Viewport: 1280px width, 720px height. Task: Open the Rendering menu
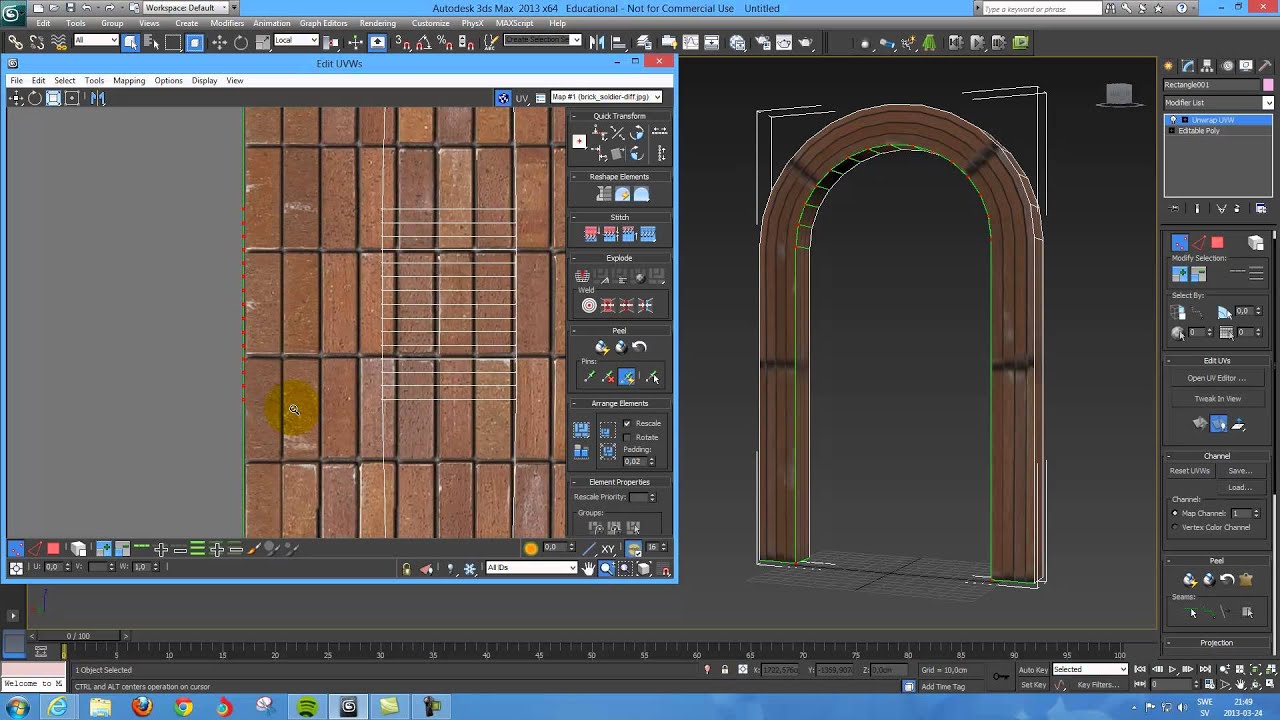[378, 23]
